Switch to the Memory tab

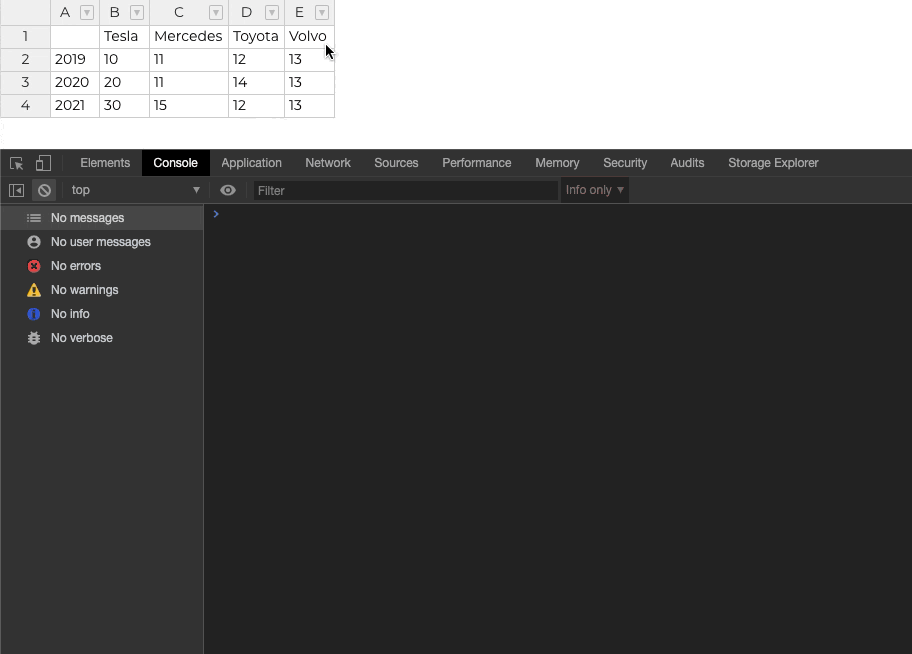pos(557,163)
